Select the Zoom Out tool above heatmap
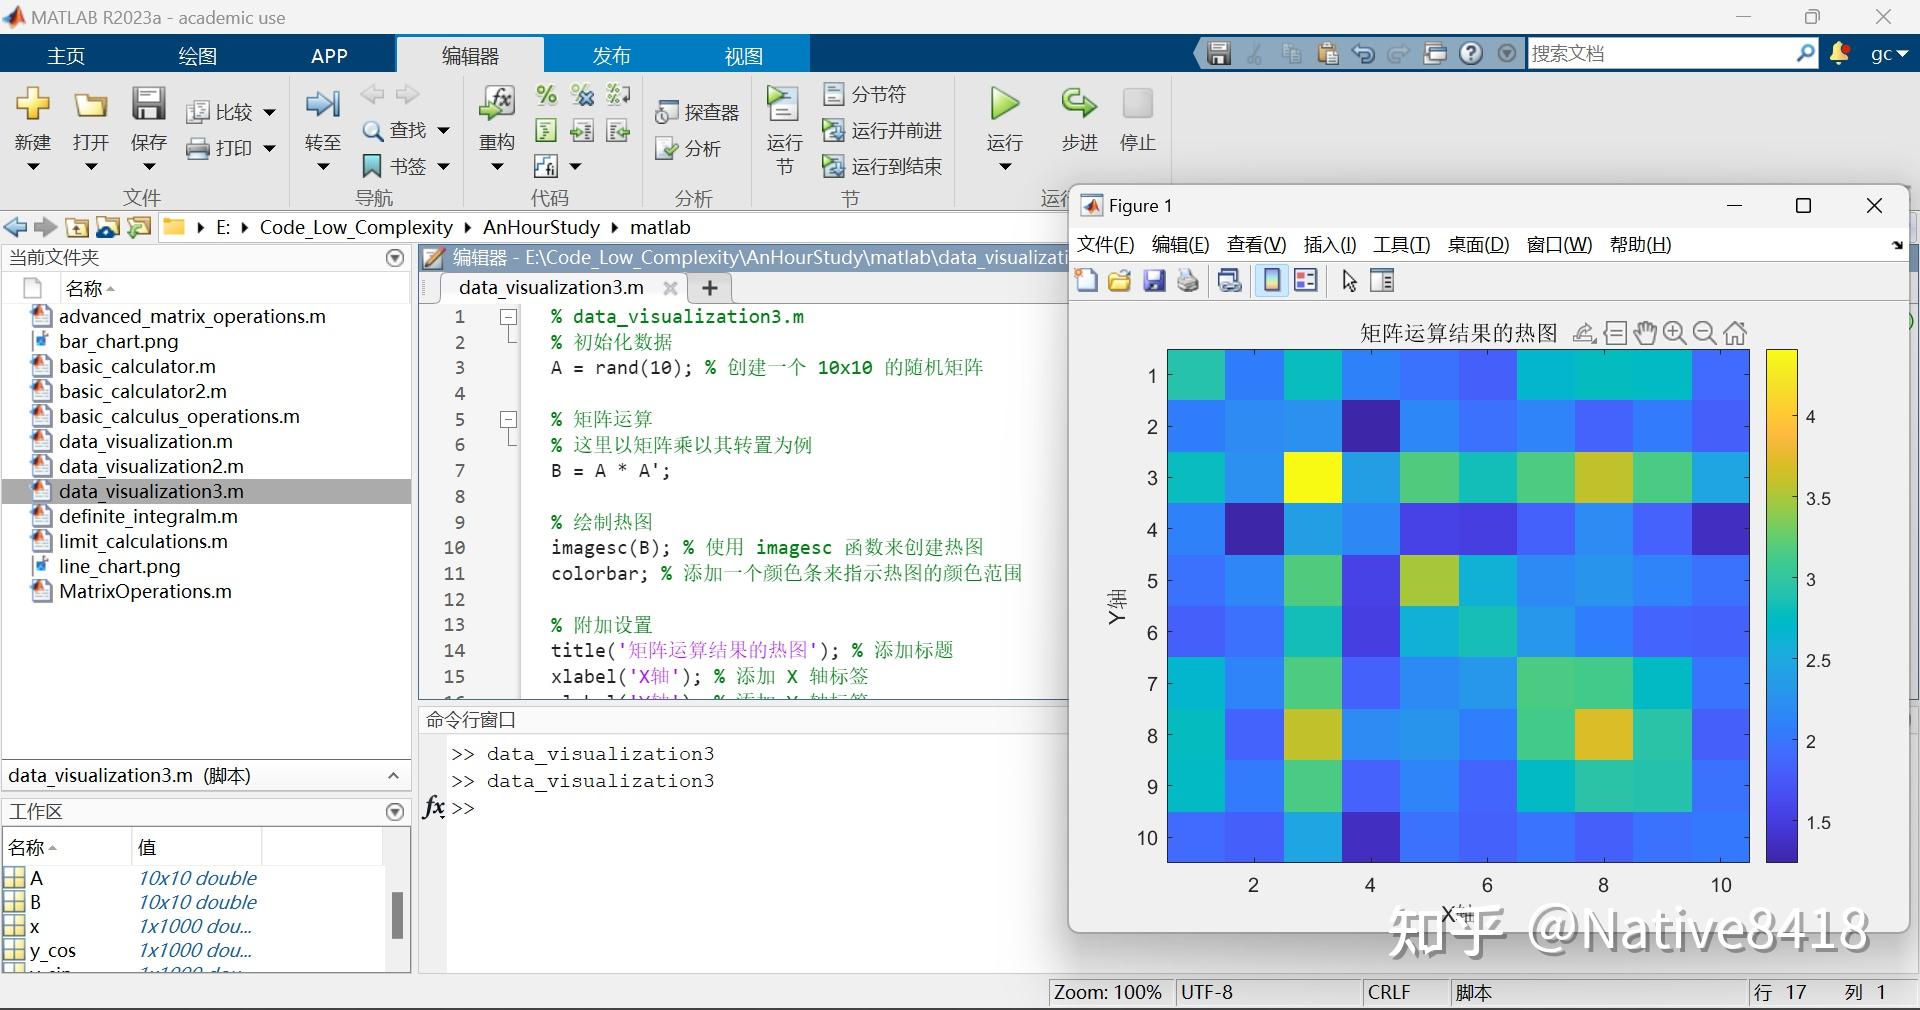Screen dimensions: 1920x1010 (1705, 333)
